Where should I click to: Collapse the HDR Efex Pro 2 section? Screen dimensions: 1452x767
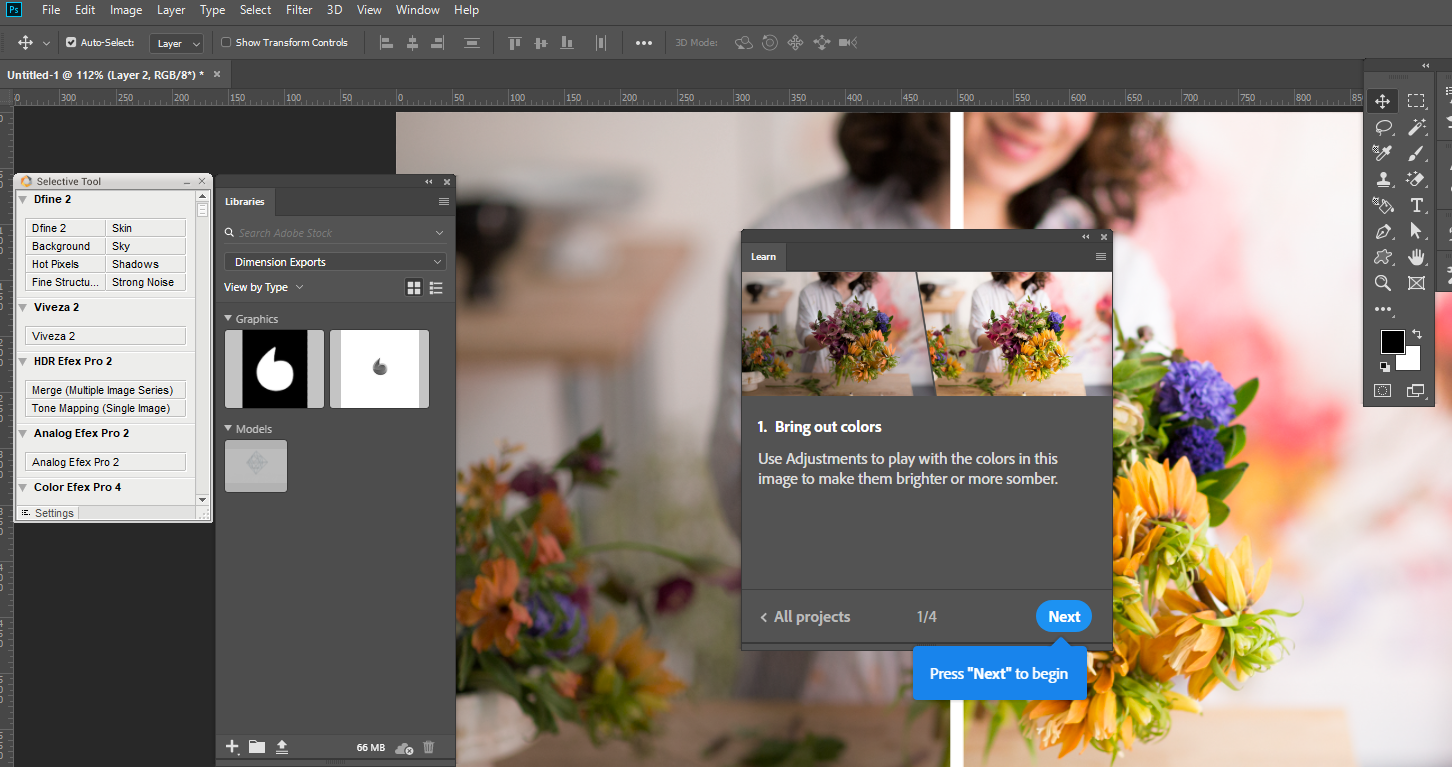point(22,361)
